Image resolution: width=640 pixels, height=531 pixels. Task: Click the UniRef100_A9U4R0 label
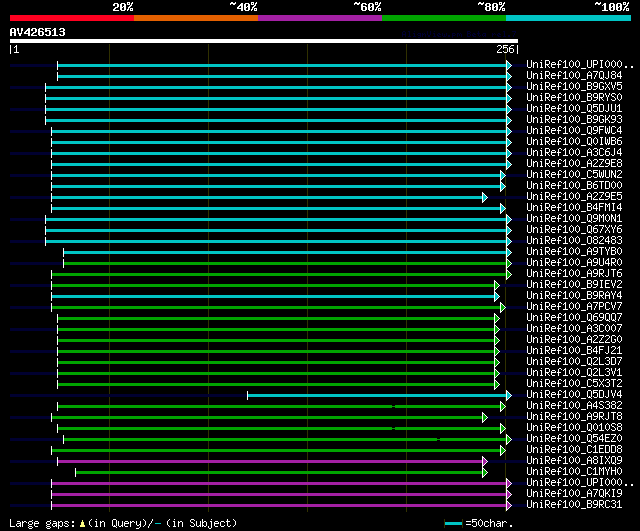(574, 263)
